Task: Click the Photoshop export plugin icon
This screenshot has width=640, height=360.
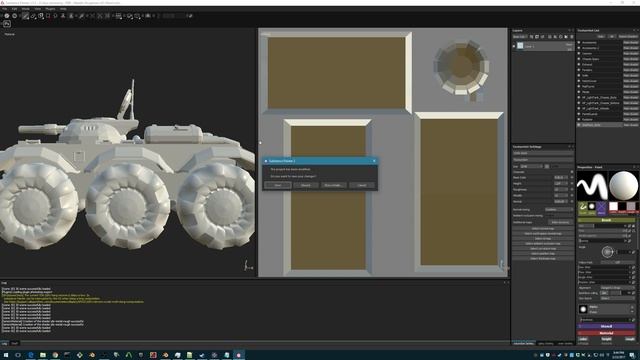Action: click(7, 24)
